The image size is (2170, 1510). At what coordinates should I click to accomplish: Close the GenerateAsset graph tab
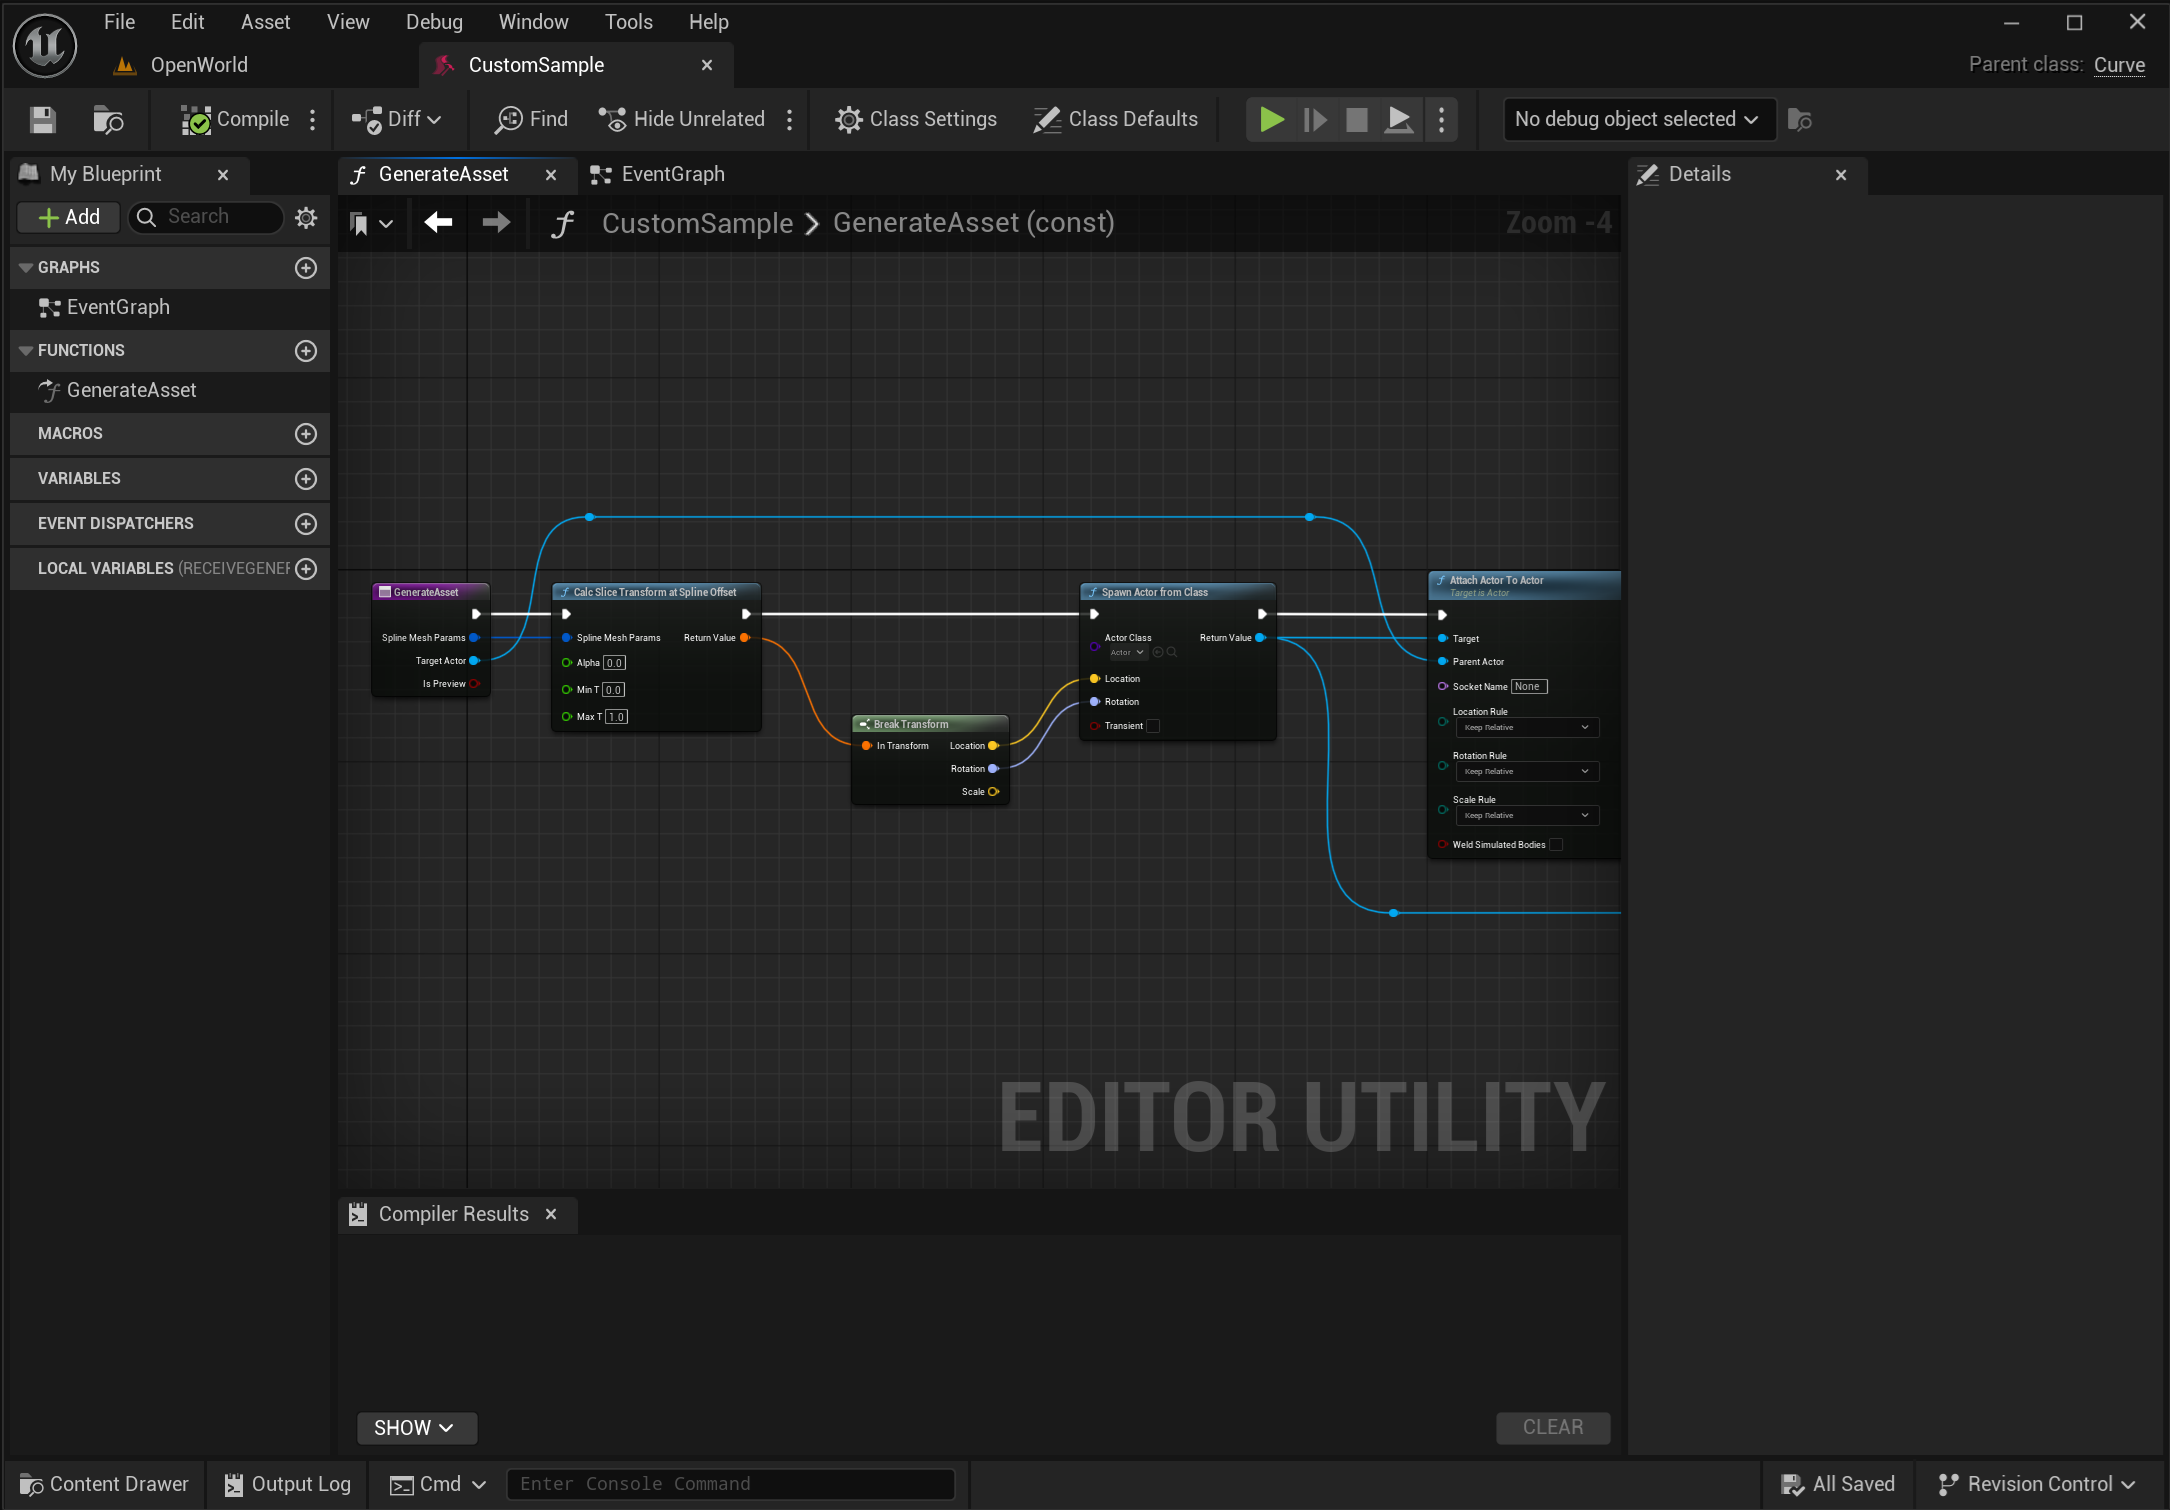(x=551, y=175)
